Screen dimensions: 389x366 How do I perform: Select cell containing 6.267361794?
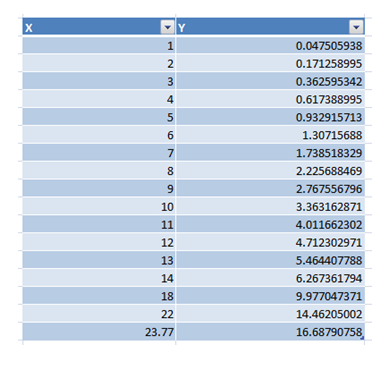point(270,278)
